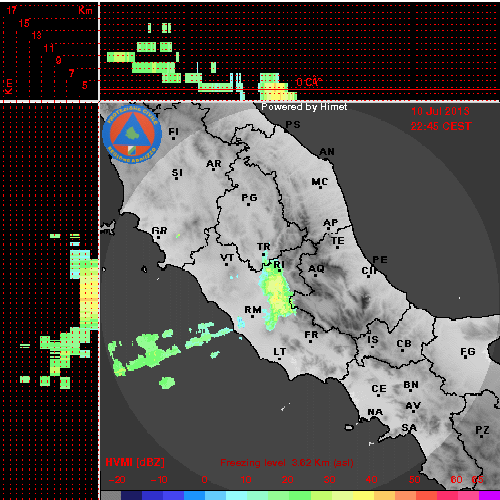Click the '30' value on the dBZ scale

point(329,480)
